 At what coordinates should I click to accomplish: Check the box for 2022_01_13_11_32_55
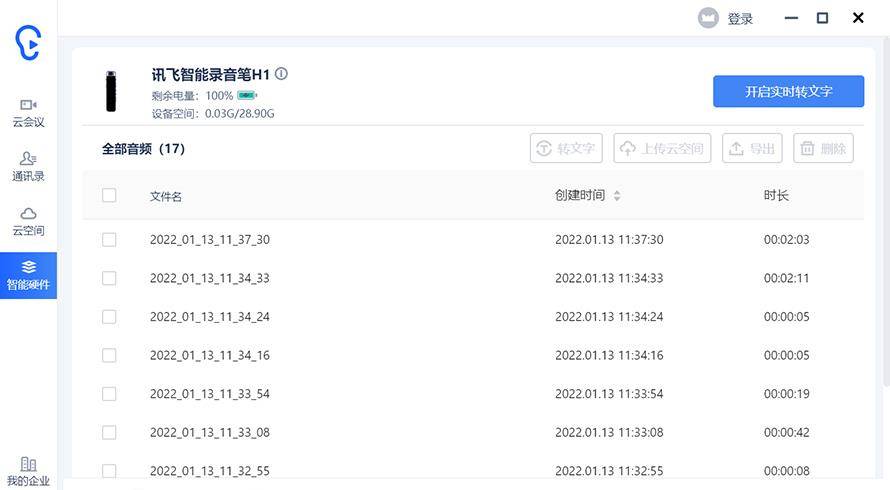(109, 471)
